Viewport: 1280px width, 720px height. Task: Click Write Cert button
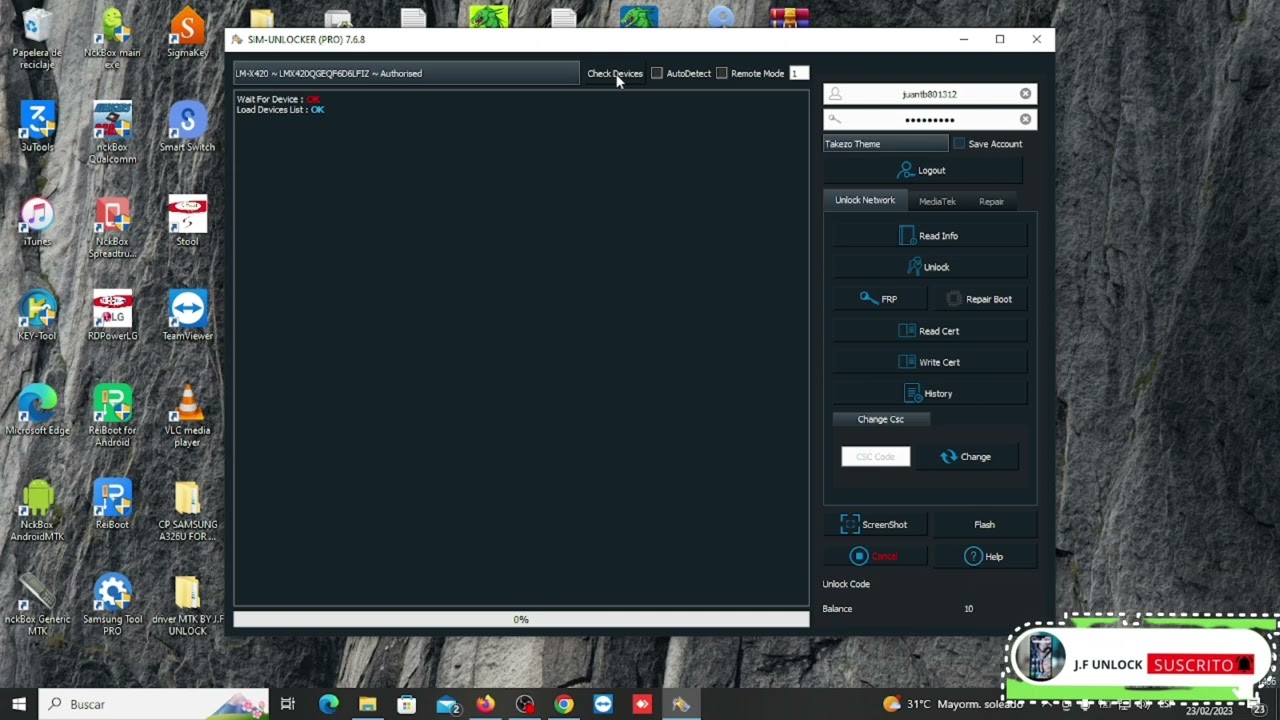click(x=930, y=362)
